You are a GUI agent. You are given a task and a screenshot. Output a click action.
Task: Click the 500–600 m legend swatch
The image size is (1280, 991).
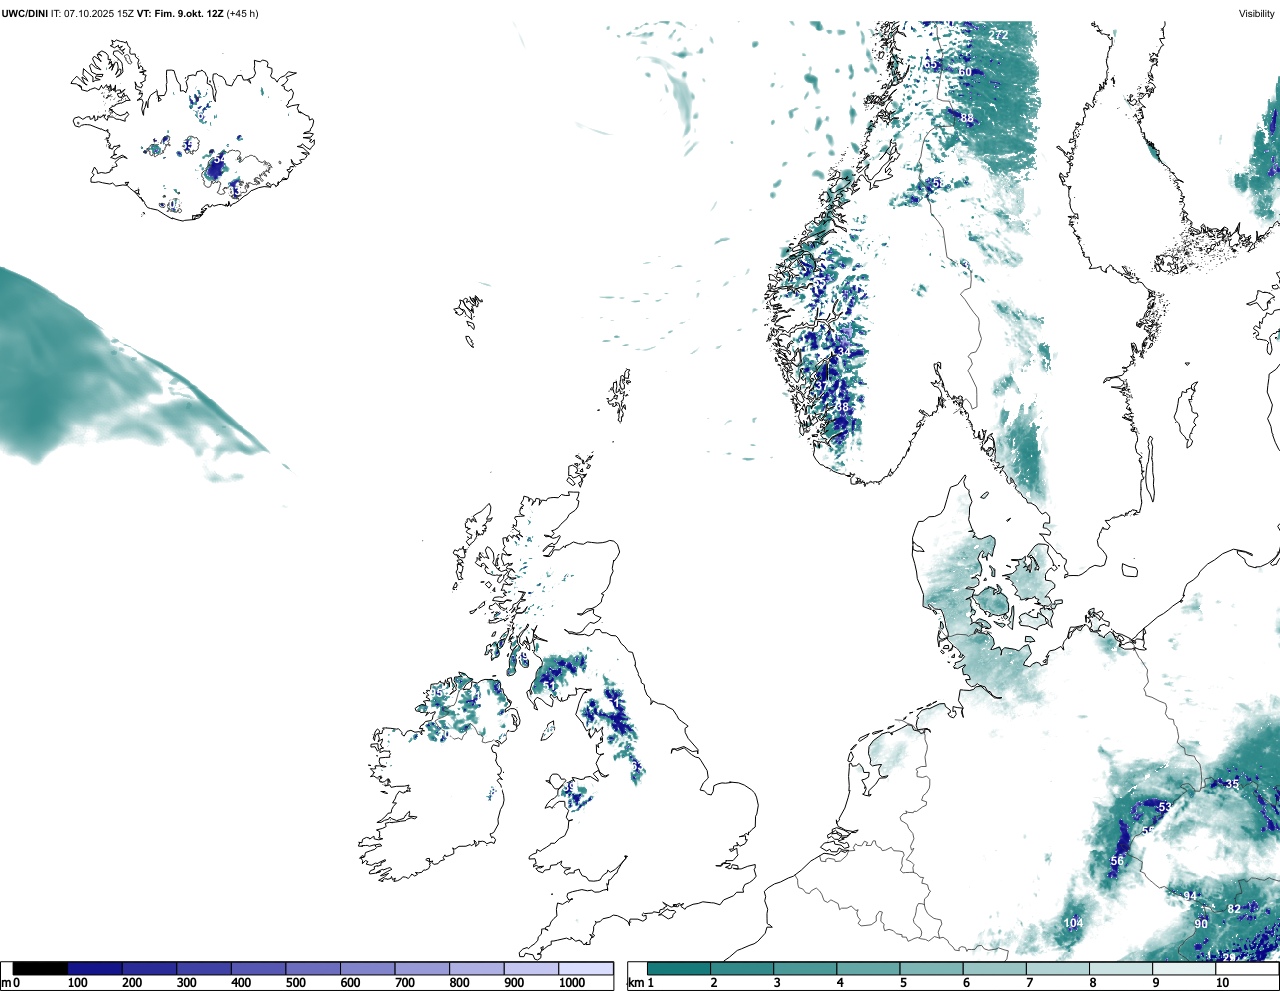pos(313,968)
